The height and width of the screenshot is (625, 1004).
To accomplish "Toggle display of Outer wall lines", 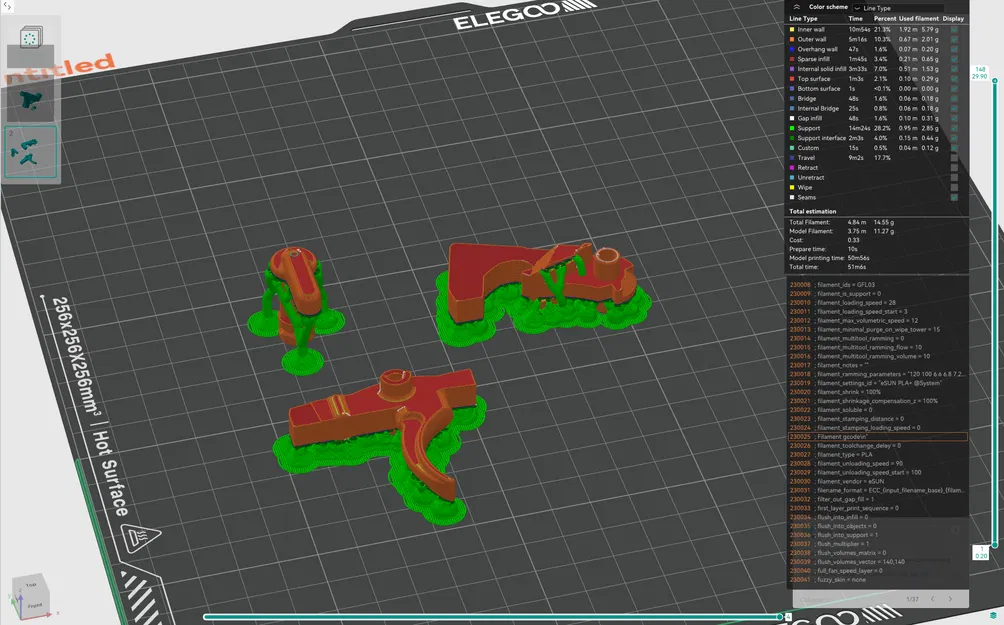I will (x=954, y=39).
